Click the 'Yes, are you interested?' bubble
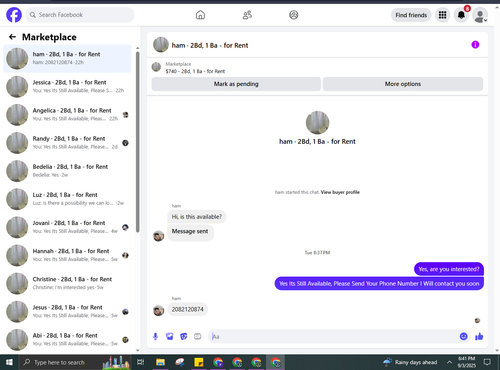This screenshot has width=500, height=370. 449,269
